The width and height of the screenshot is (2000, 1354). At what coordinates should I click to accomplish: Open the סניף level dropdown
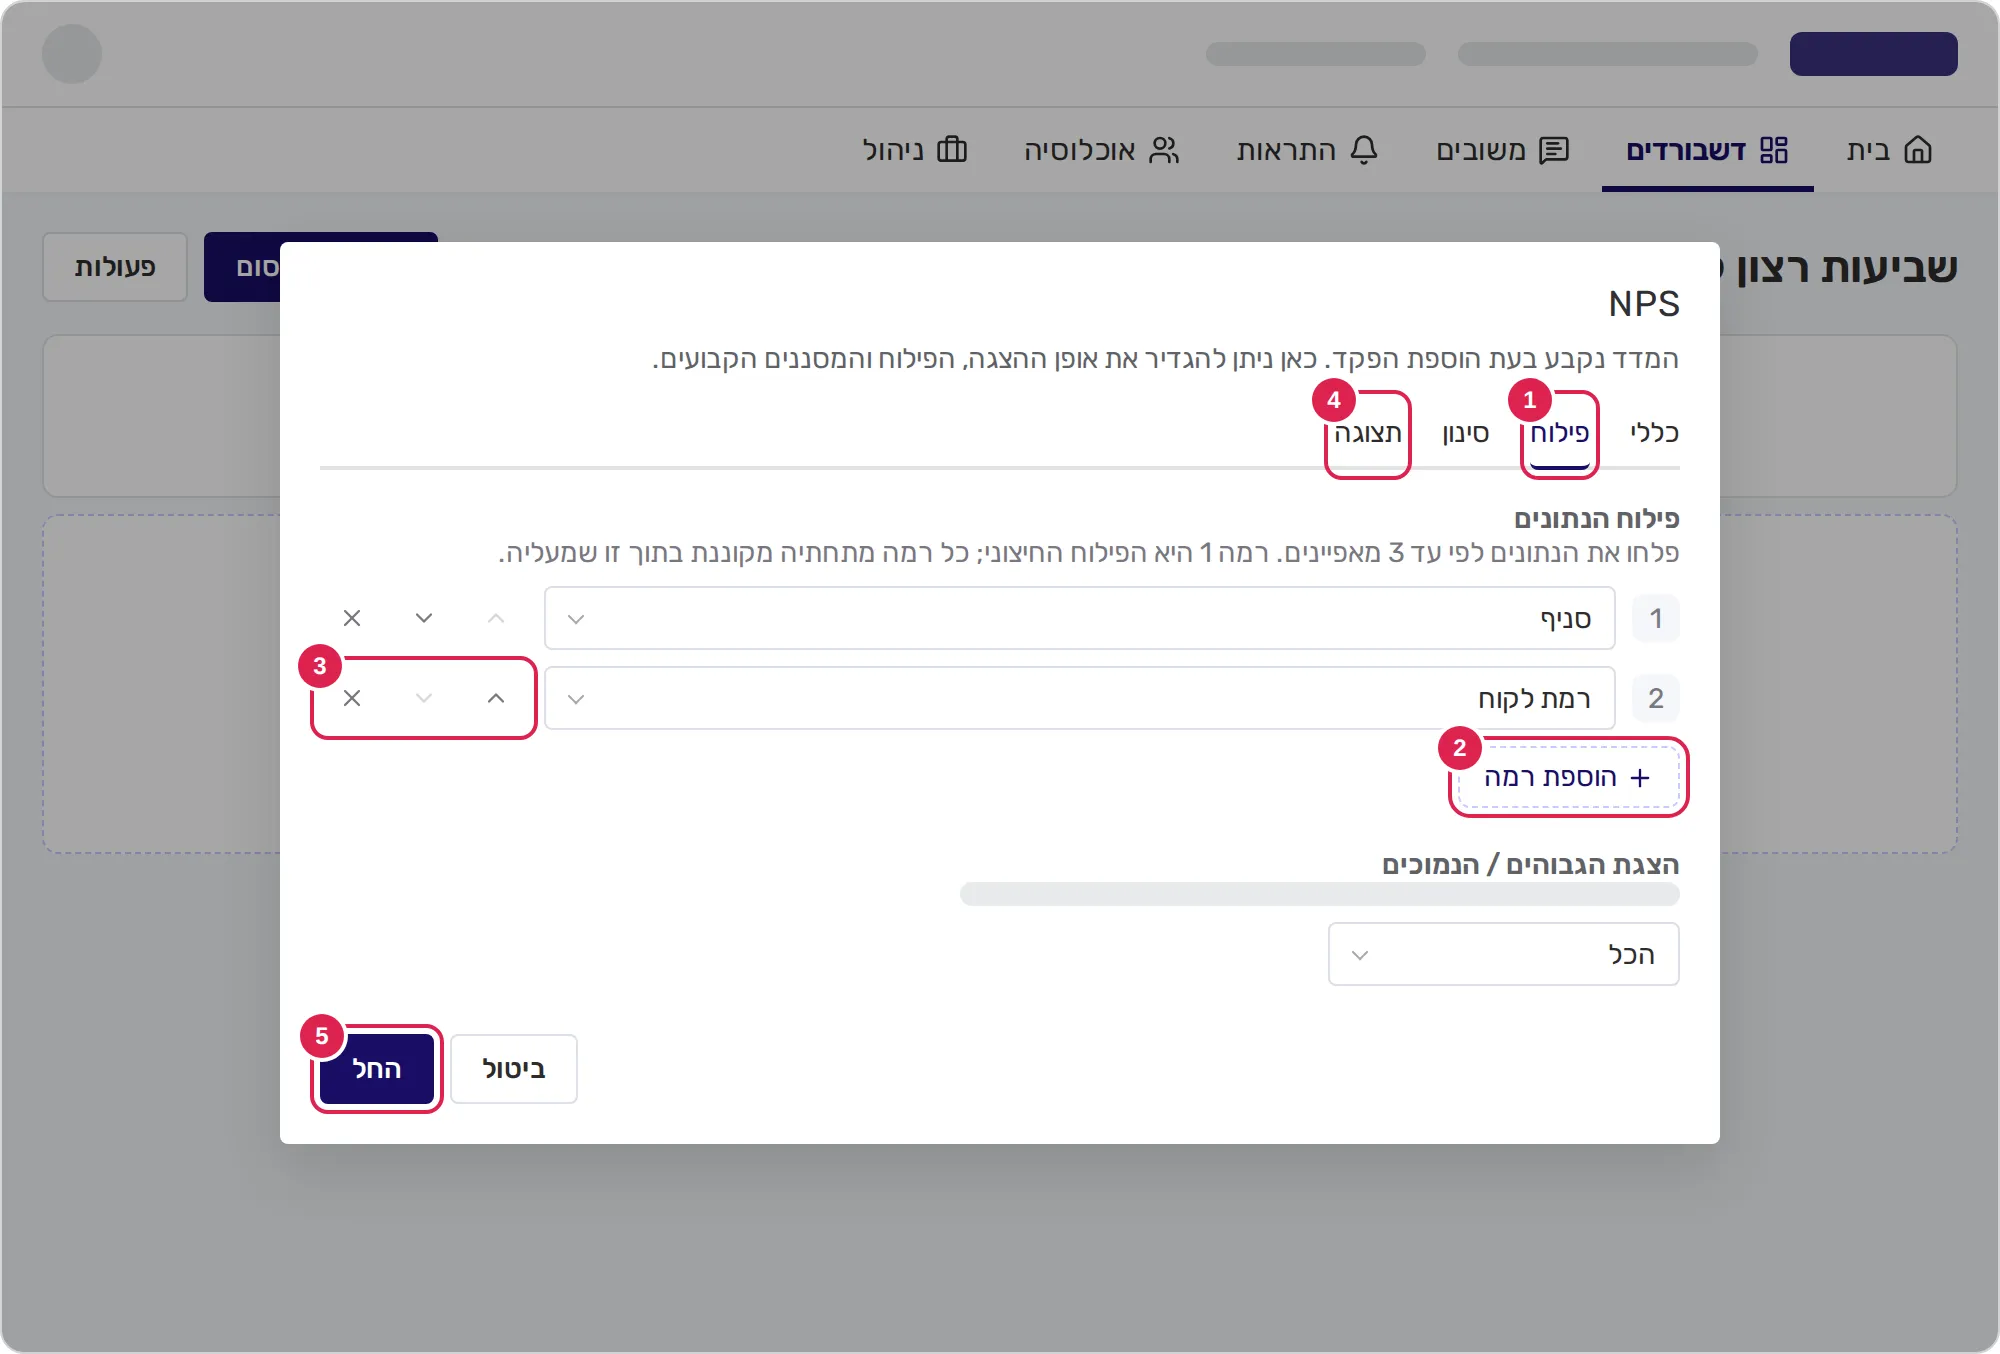pyautogui.click(x=1080, y=618)
